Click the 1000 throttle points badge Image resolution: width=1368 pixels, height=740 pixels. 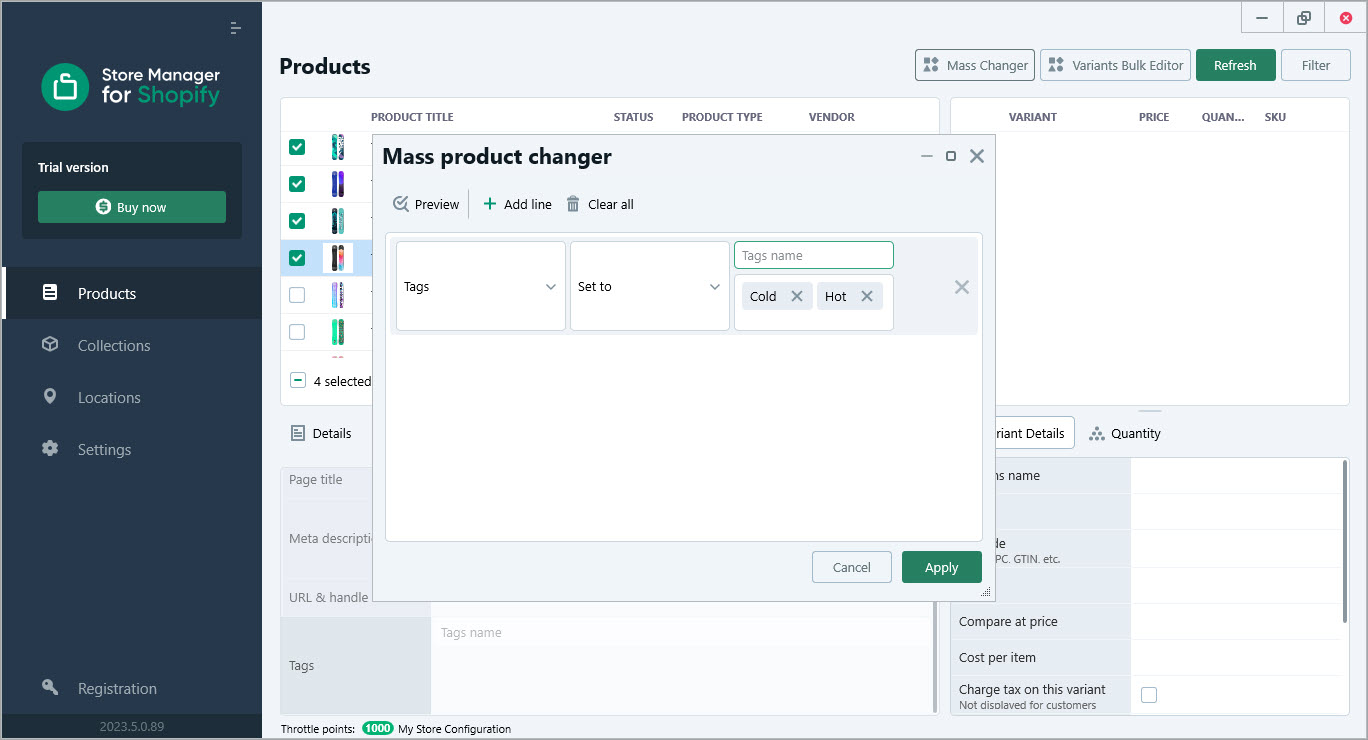[x=378, y=729]
